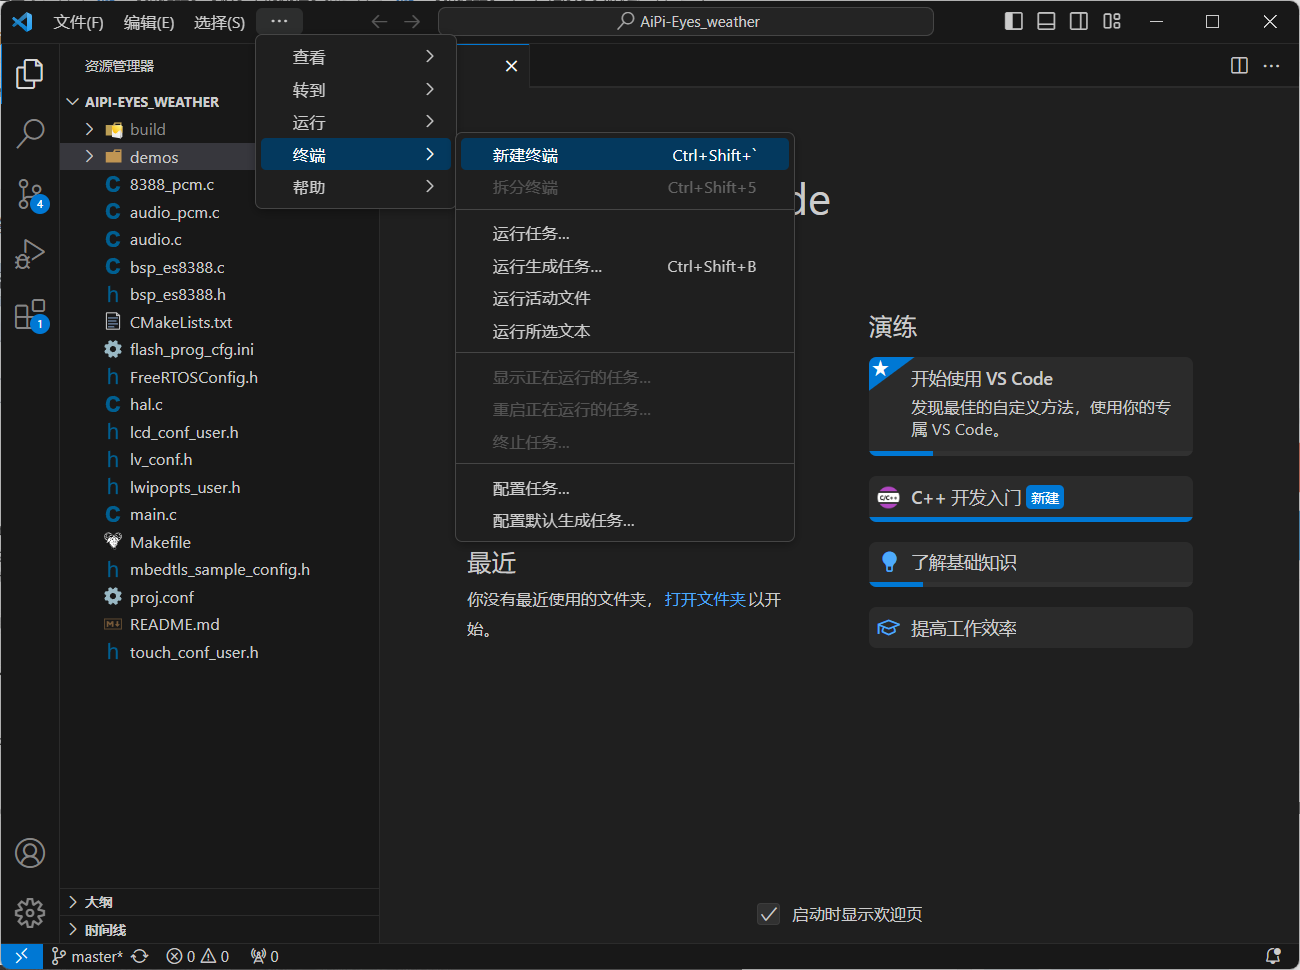Open mbedtls_sample_config.h file
The image size is (1300, 970).
219,569
